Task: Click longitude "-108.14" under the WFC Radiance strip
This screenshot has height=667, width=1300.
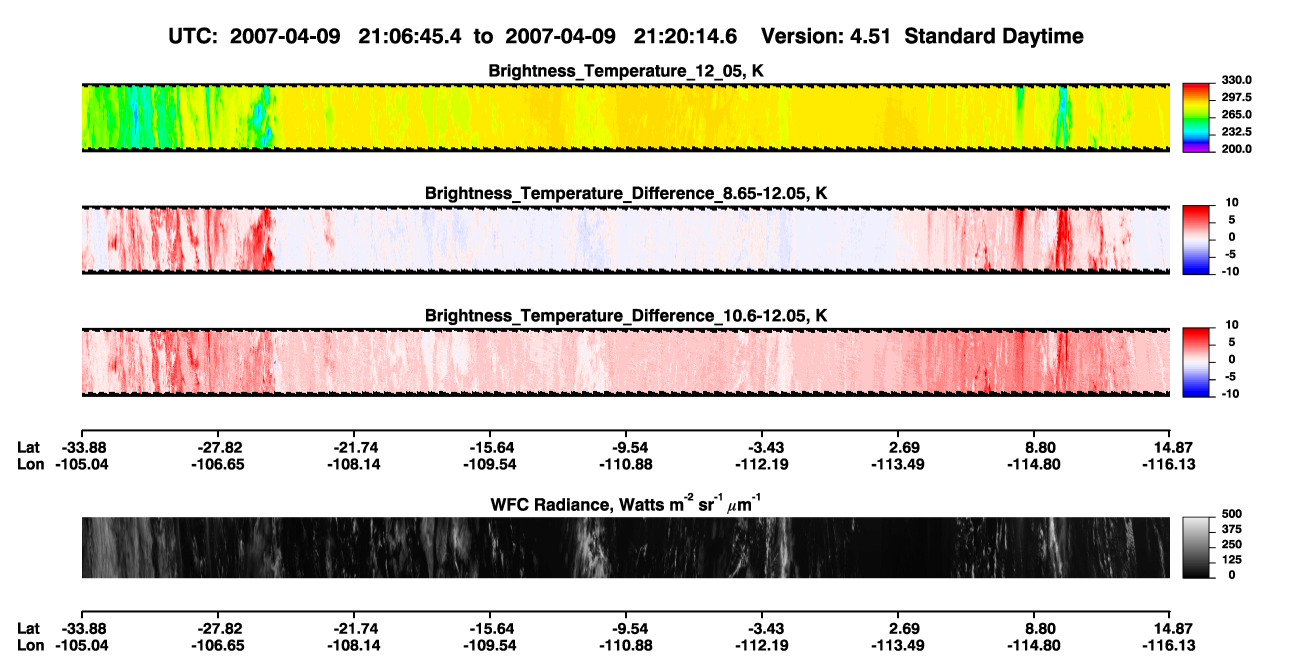Action: [x=353, y=646]
